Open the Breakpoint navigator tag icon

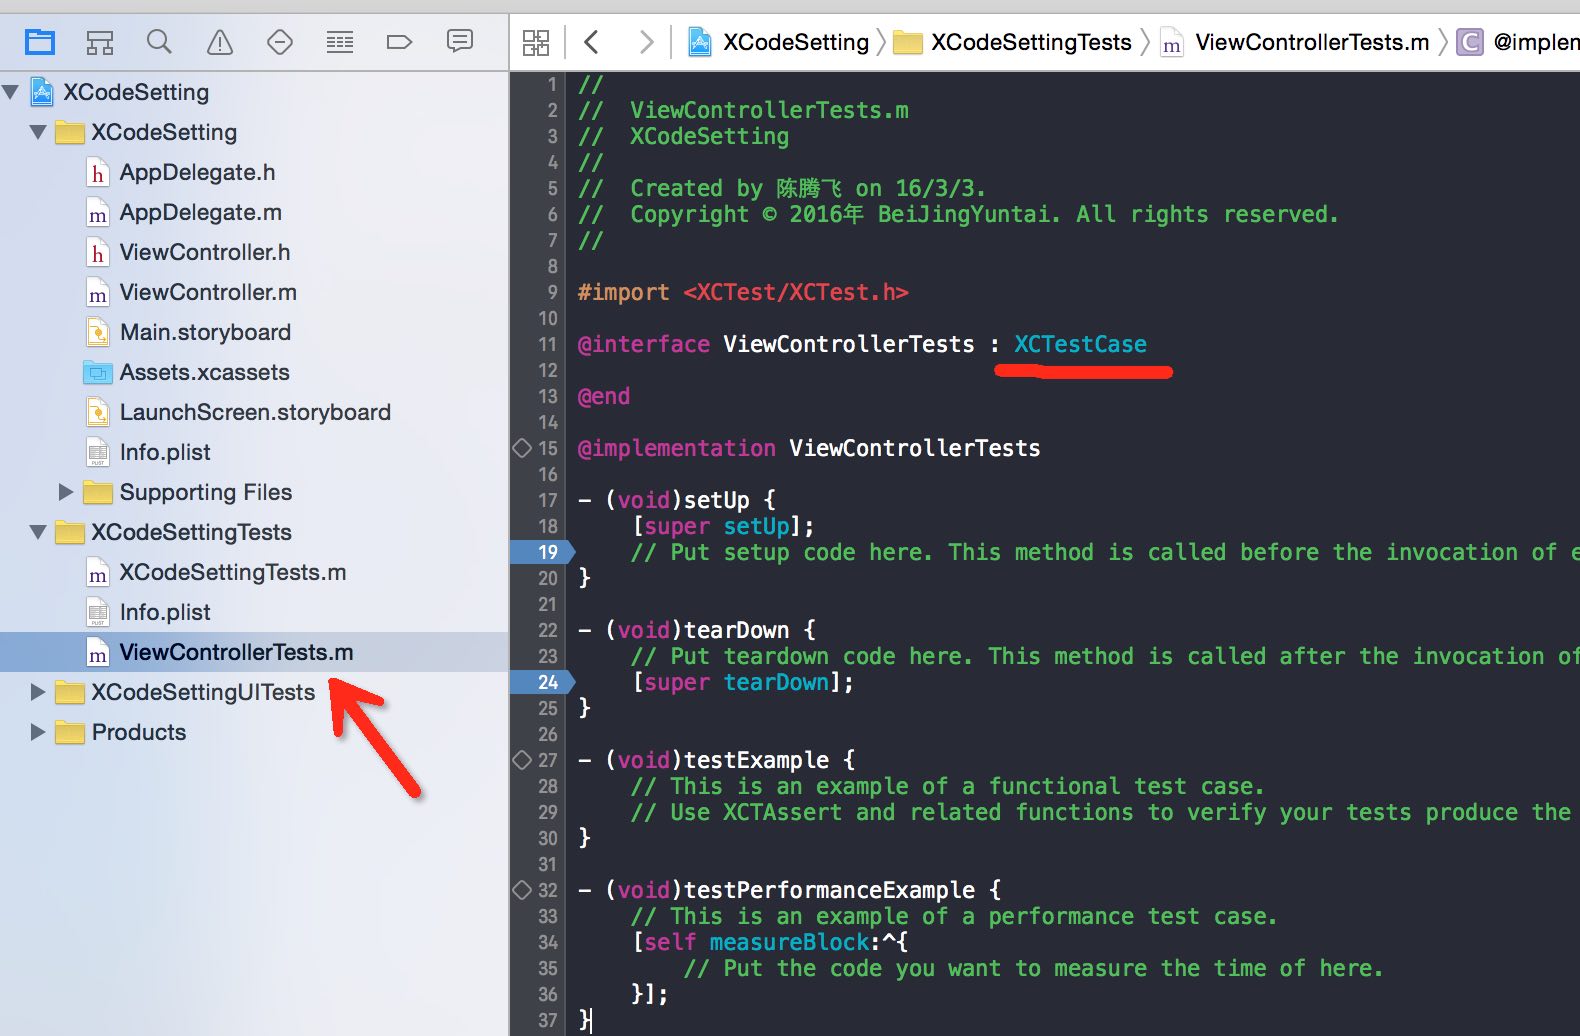[x=399, y=42]
